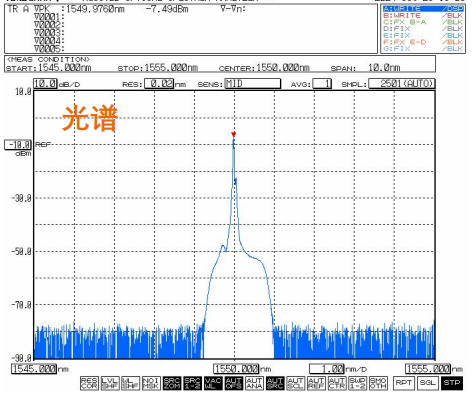Click the AVG 1 averaging field
The width and height of the screenshot is (473, 399).
click(322, 83)
